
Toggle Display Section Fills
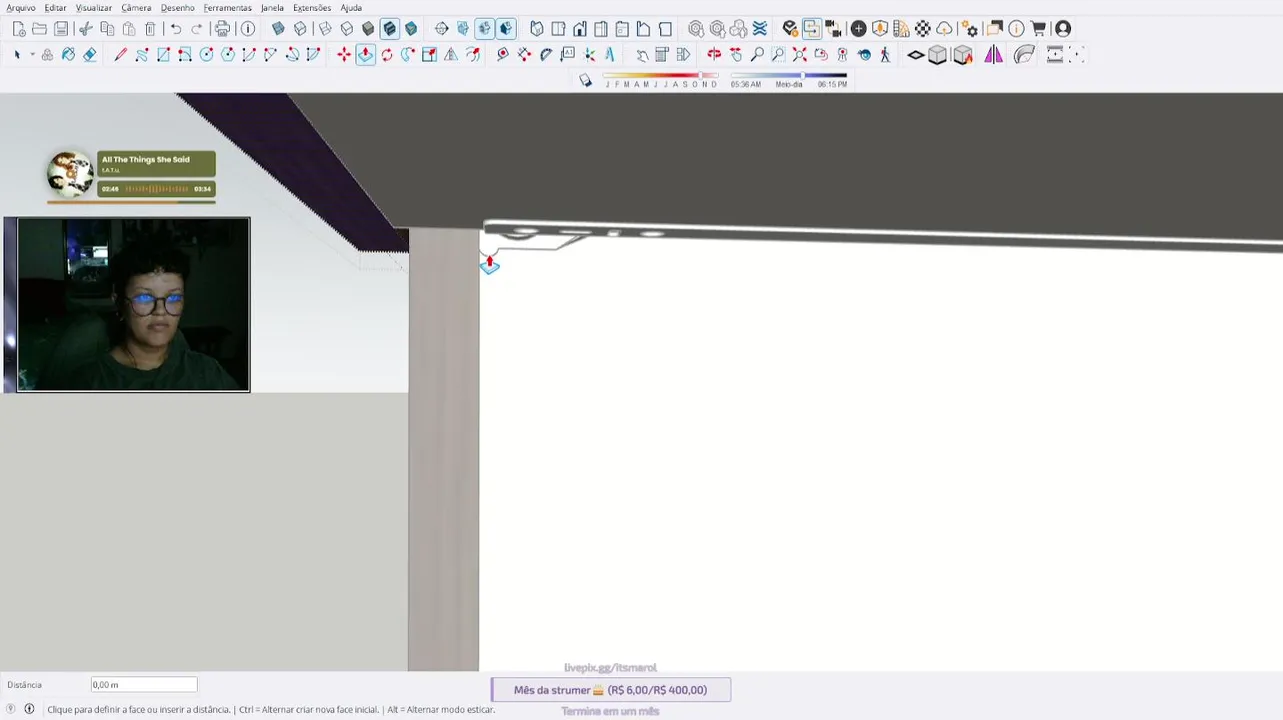click(x=506, y=29)
